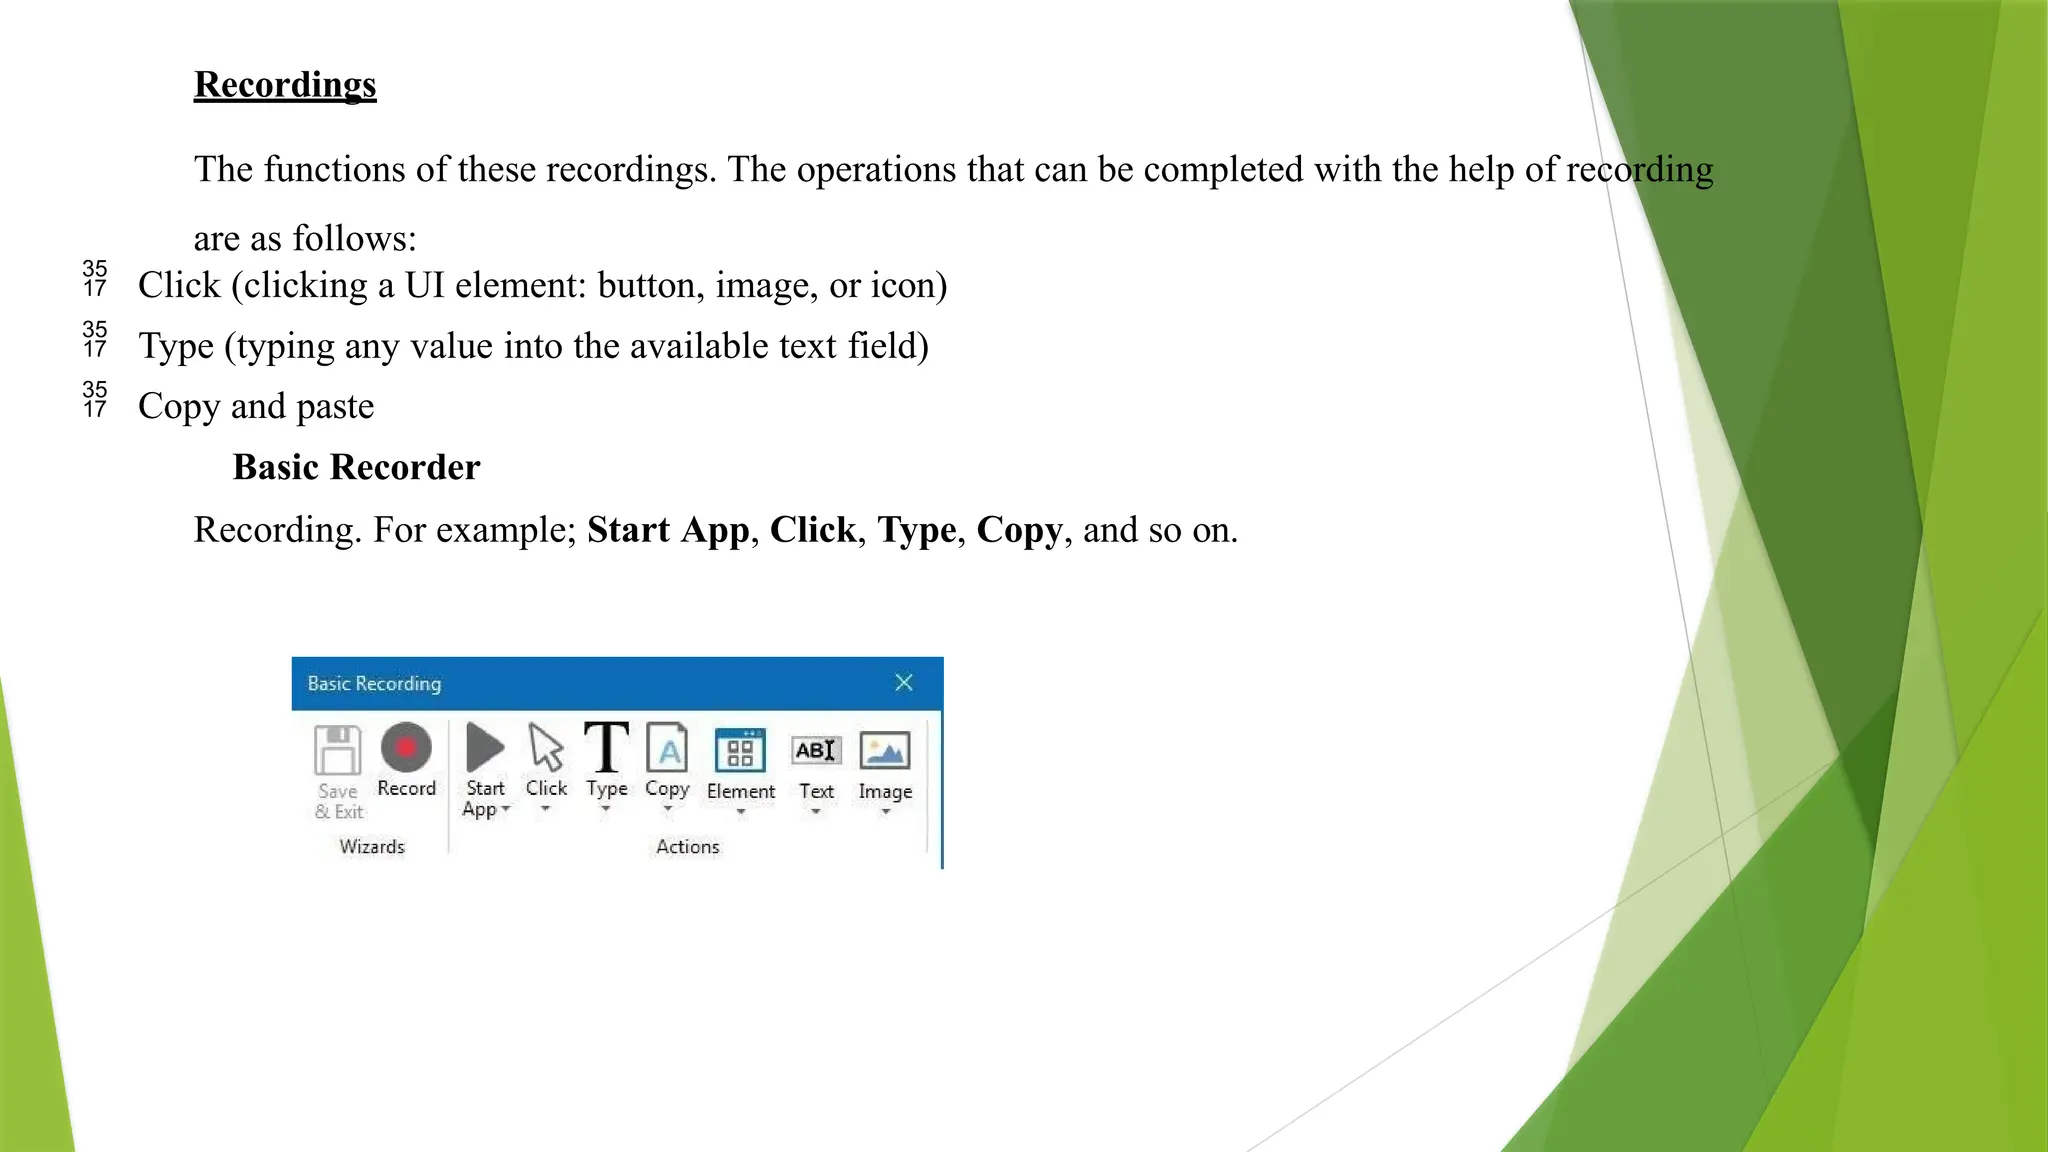Select the Click cursor arrow icon
Screen dimensions: 2048x1152
(546, 748)
